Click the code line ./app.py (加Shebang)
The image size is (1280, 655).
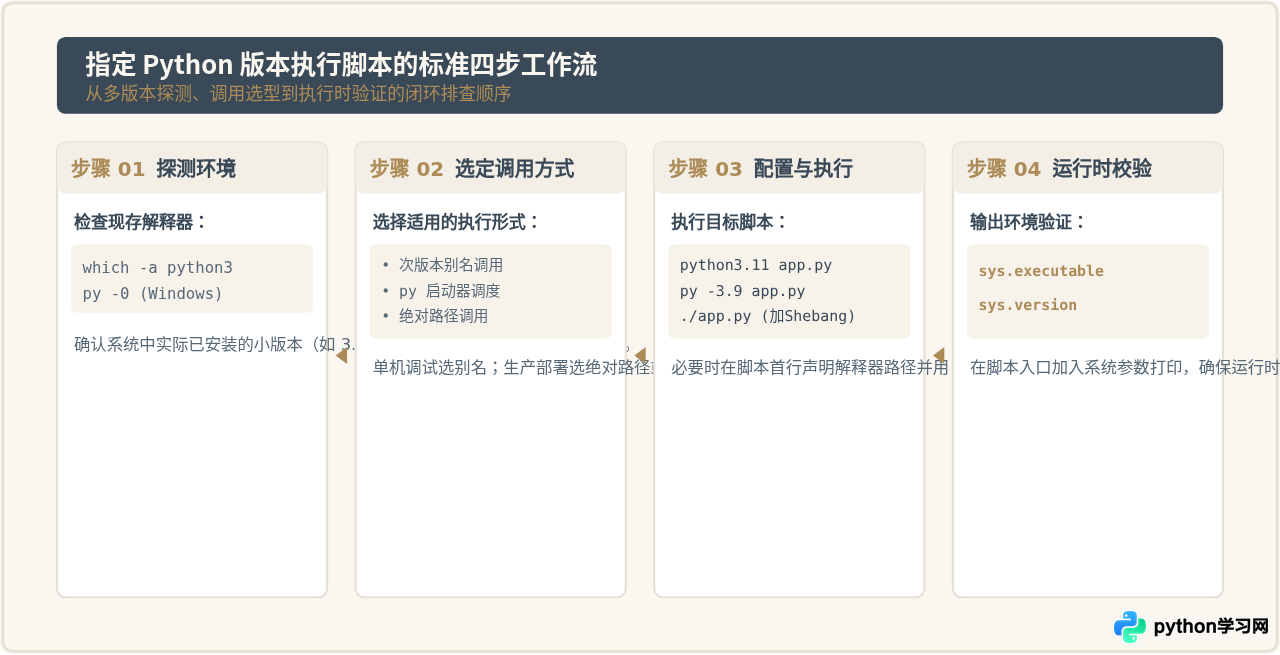pyautogui.click(x=768, y=316)
